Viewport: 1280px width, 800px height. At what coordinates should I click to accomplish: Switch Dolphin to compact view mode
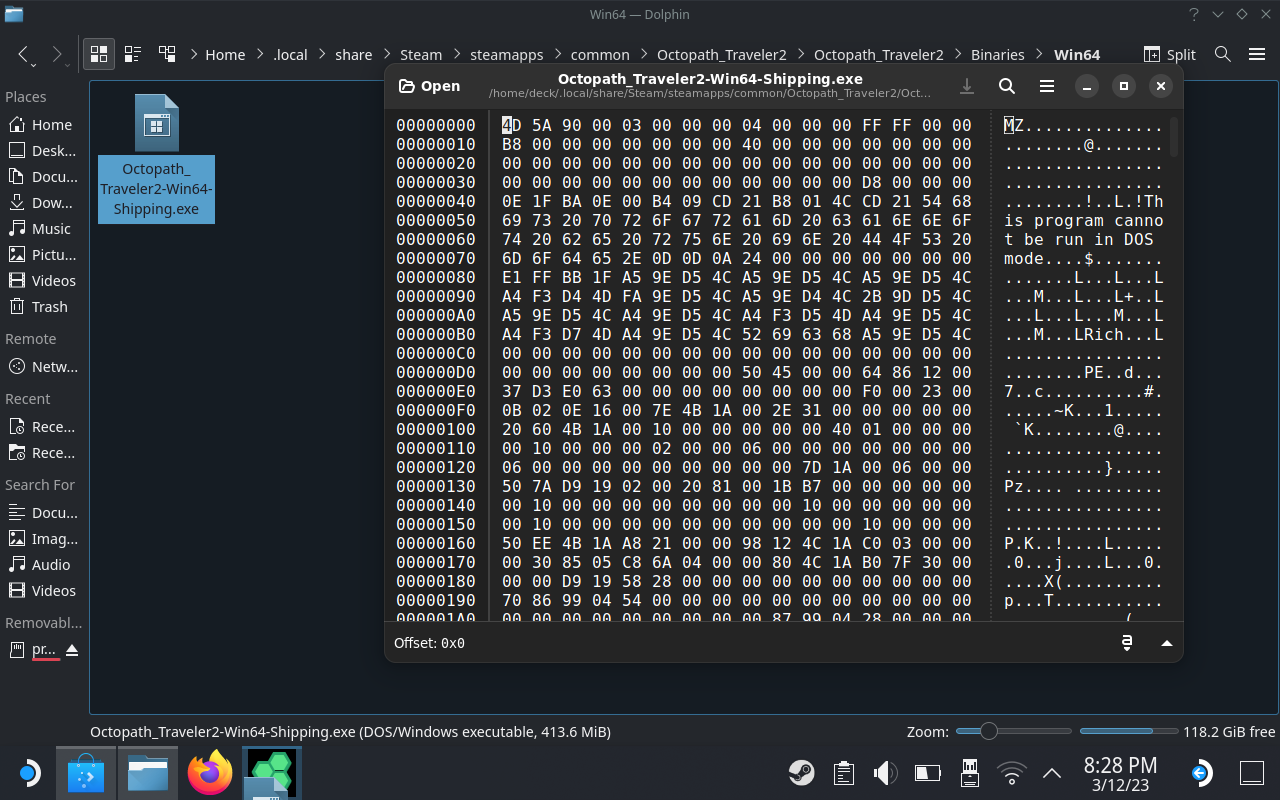132,54
